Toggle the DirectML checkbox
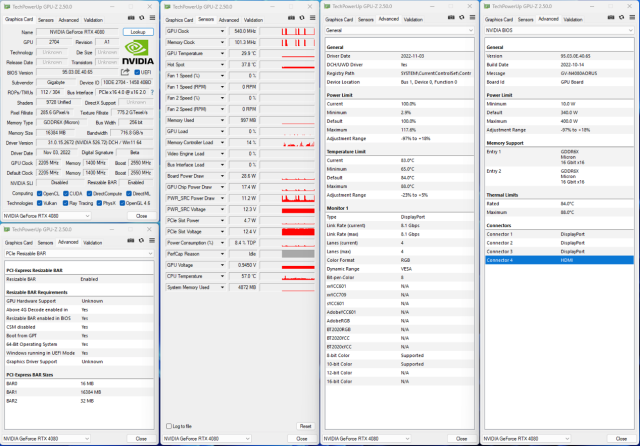The width and height of the screenshot is (640, 446). pos(129,193)
